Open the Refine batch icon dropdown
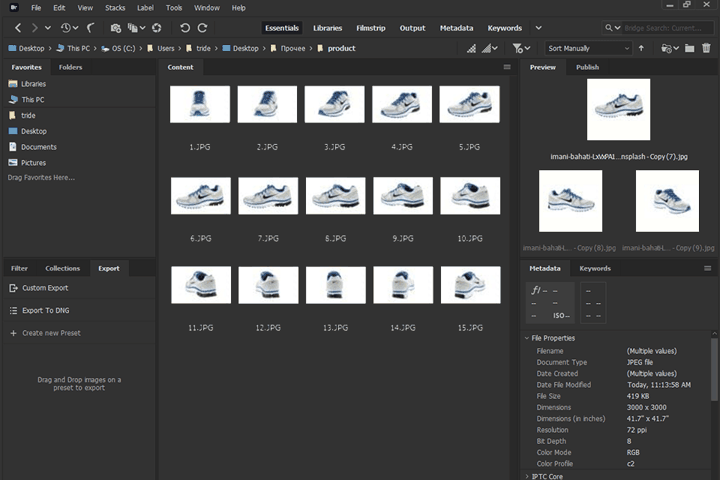720x480 pixels. pyautogui.click(x=136, y=28)
